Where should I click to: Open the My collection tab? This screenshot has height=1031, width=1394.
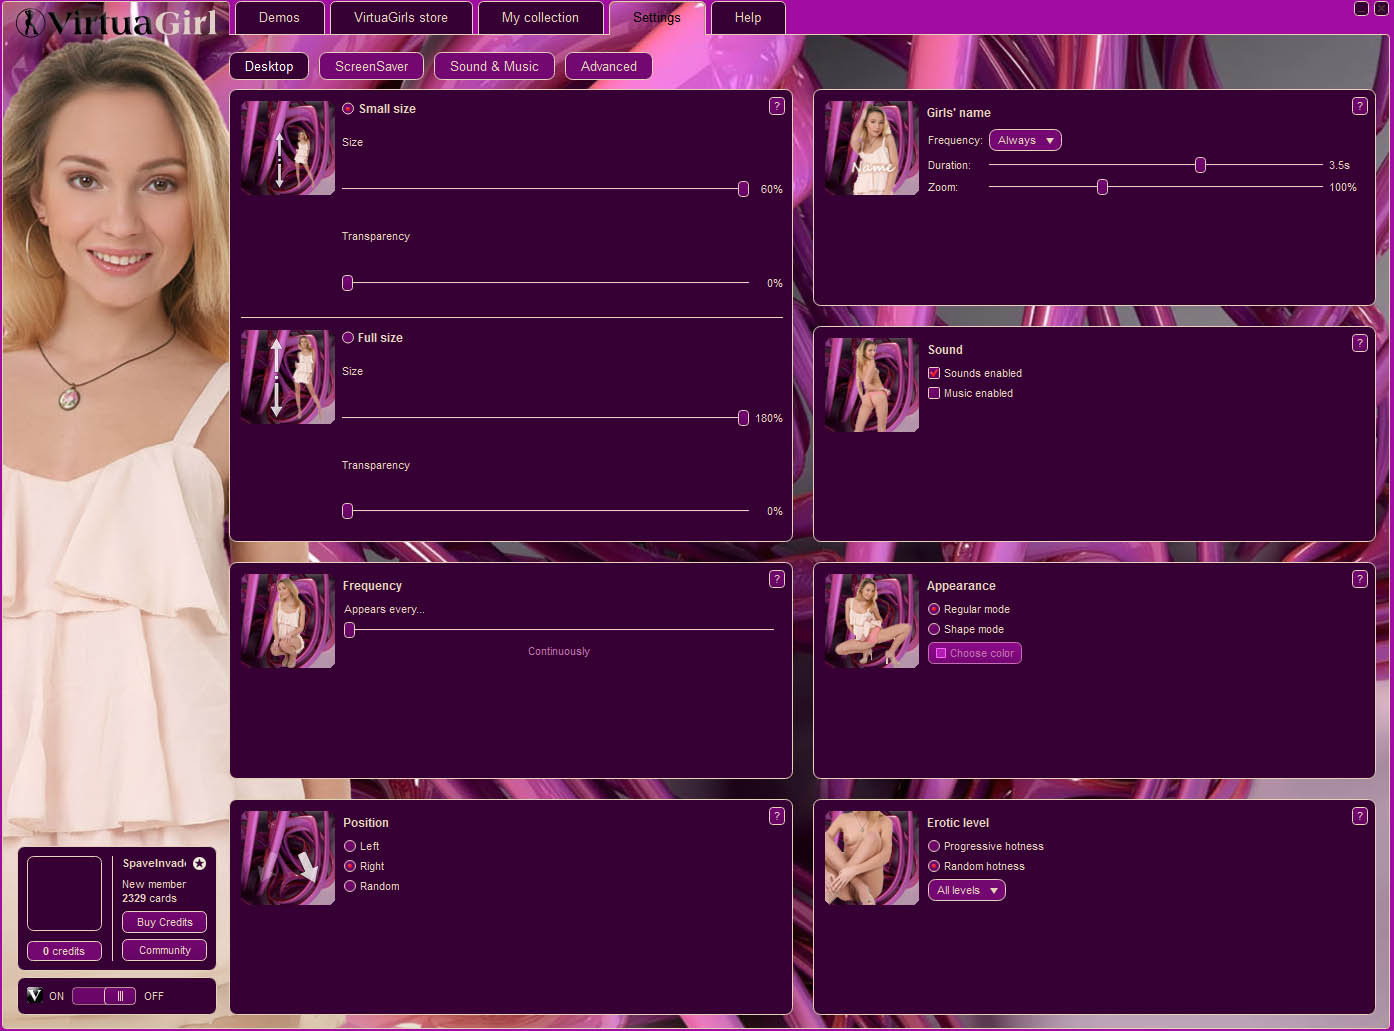[x=540, y=18]
